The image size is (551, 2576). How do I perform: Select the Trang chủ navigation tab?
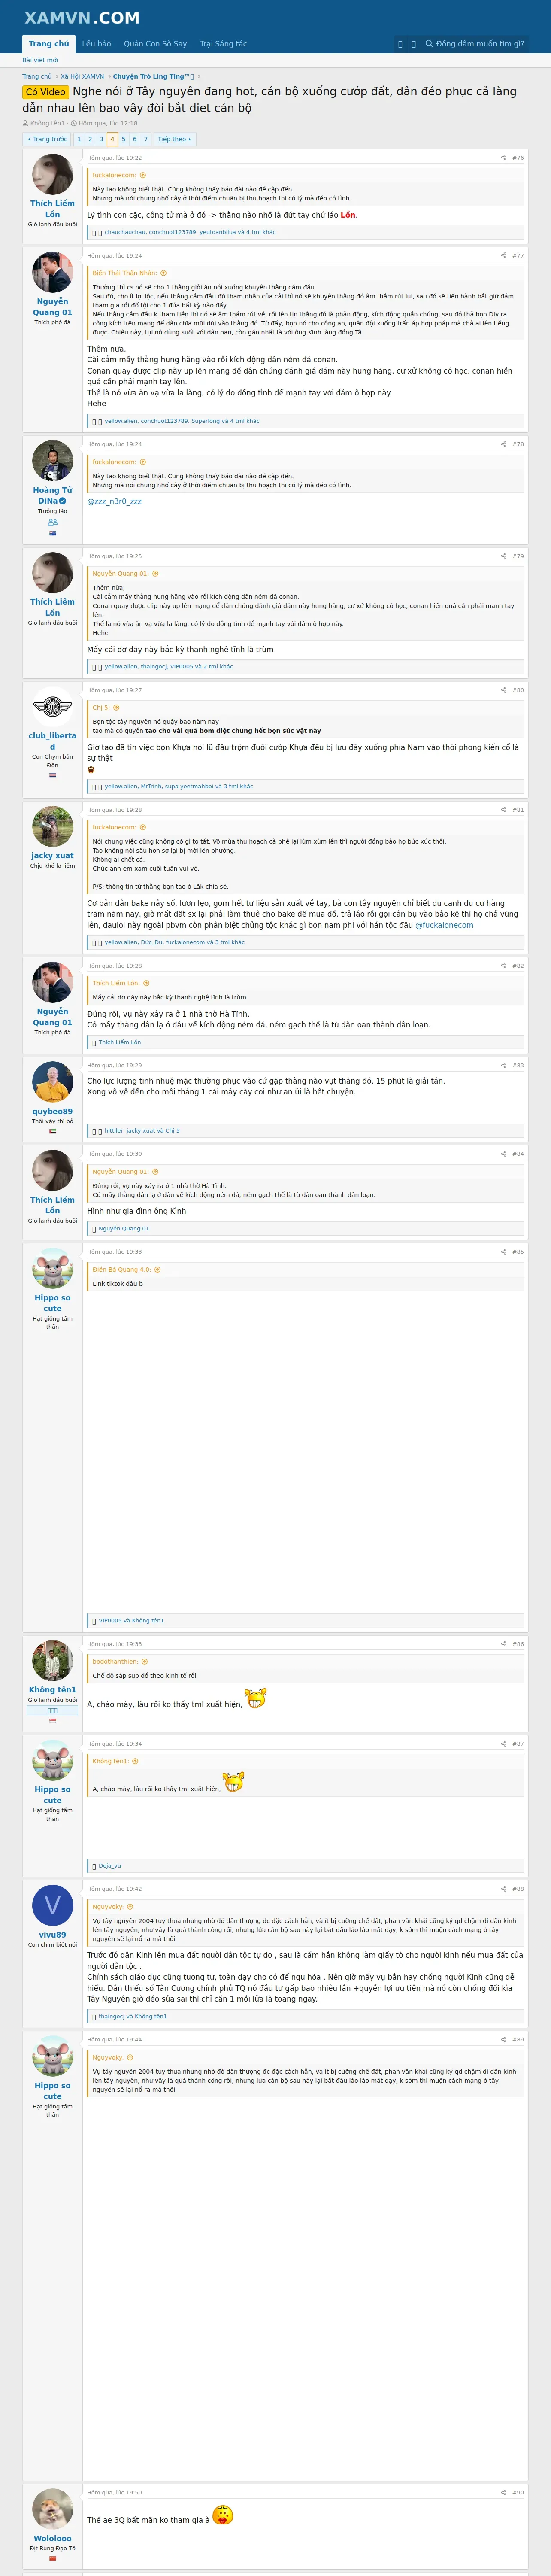[49, 44]
